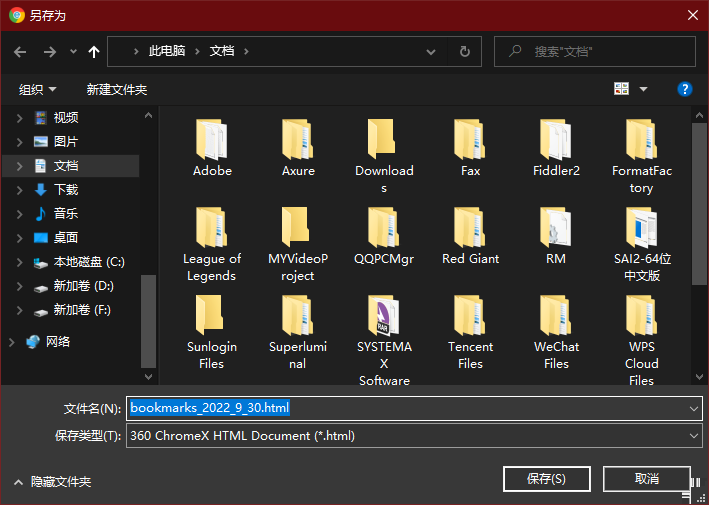Screen dimensions: 709x505
Task: Select 文档 in the navigation pane
Action: pos(66,166)
